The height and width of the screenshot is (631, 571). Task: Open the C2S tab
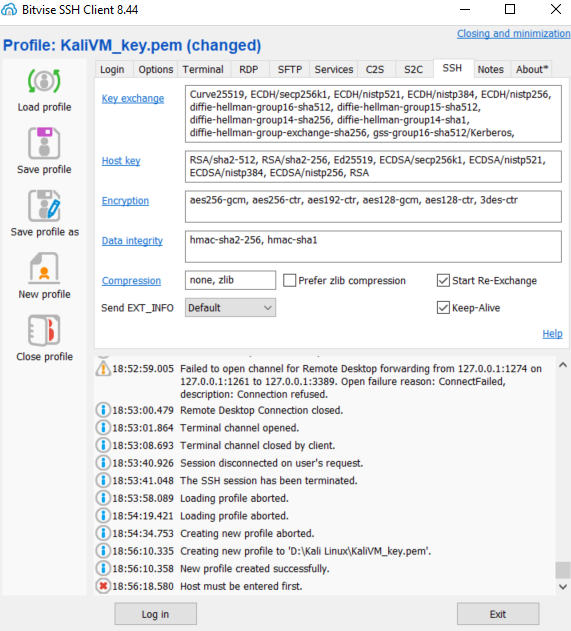(375, 70)
